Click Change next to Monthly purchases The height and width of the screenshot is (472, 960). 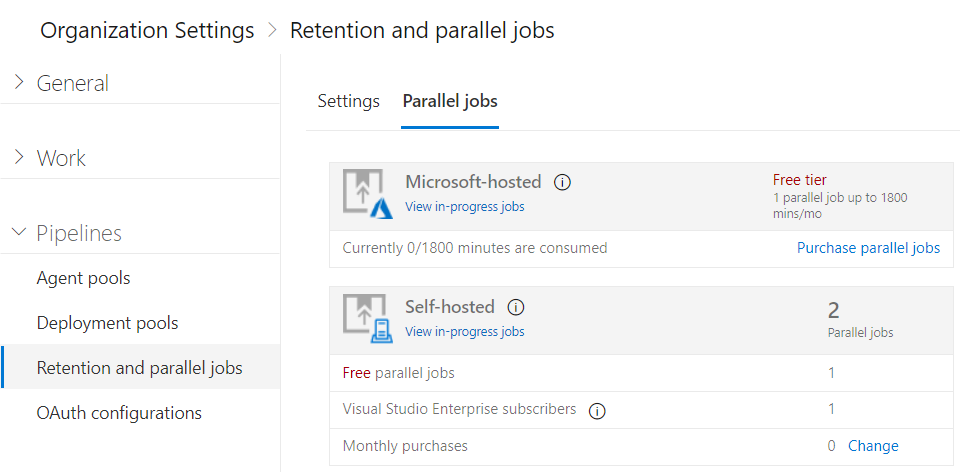(x=873, y=446)
